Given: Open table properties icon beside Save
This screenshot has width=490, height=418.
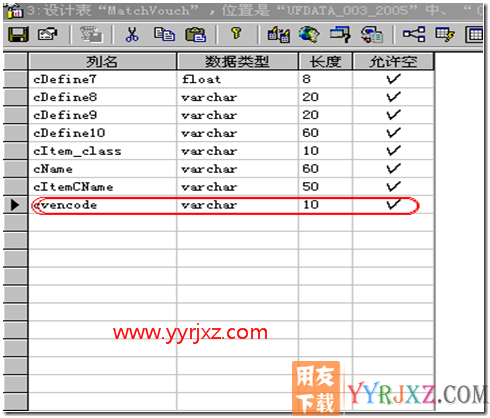Looking at the screenshot, I should pyautogui.click(x=48, y=34).
